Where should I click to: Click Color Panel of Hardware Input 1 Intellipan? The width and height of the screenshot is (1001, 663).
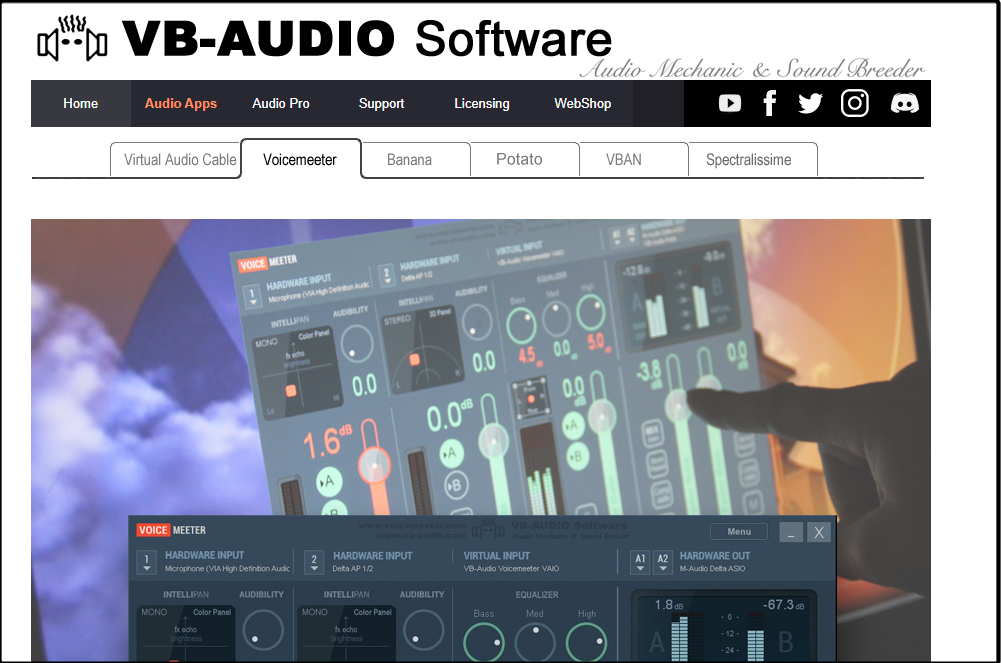point(212,612)
